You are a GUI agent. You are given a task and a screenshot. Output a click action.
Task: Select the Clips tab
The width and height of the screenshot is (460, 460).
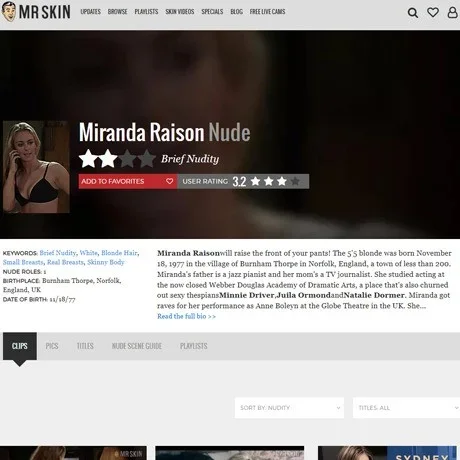click(20, 346)
